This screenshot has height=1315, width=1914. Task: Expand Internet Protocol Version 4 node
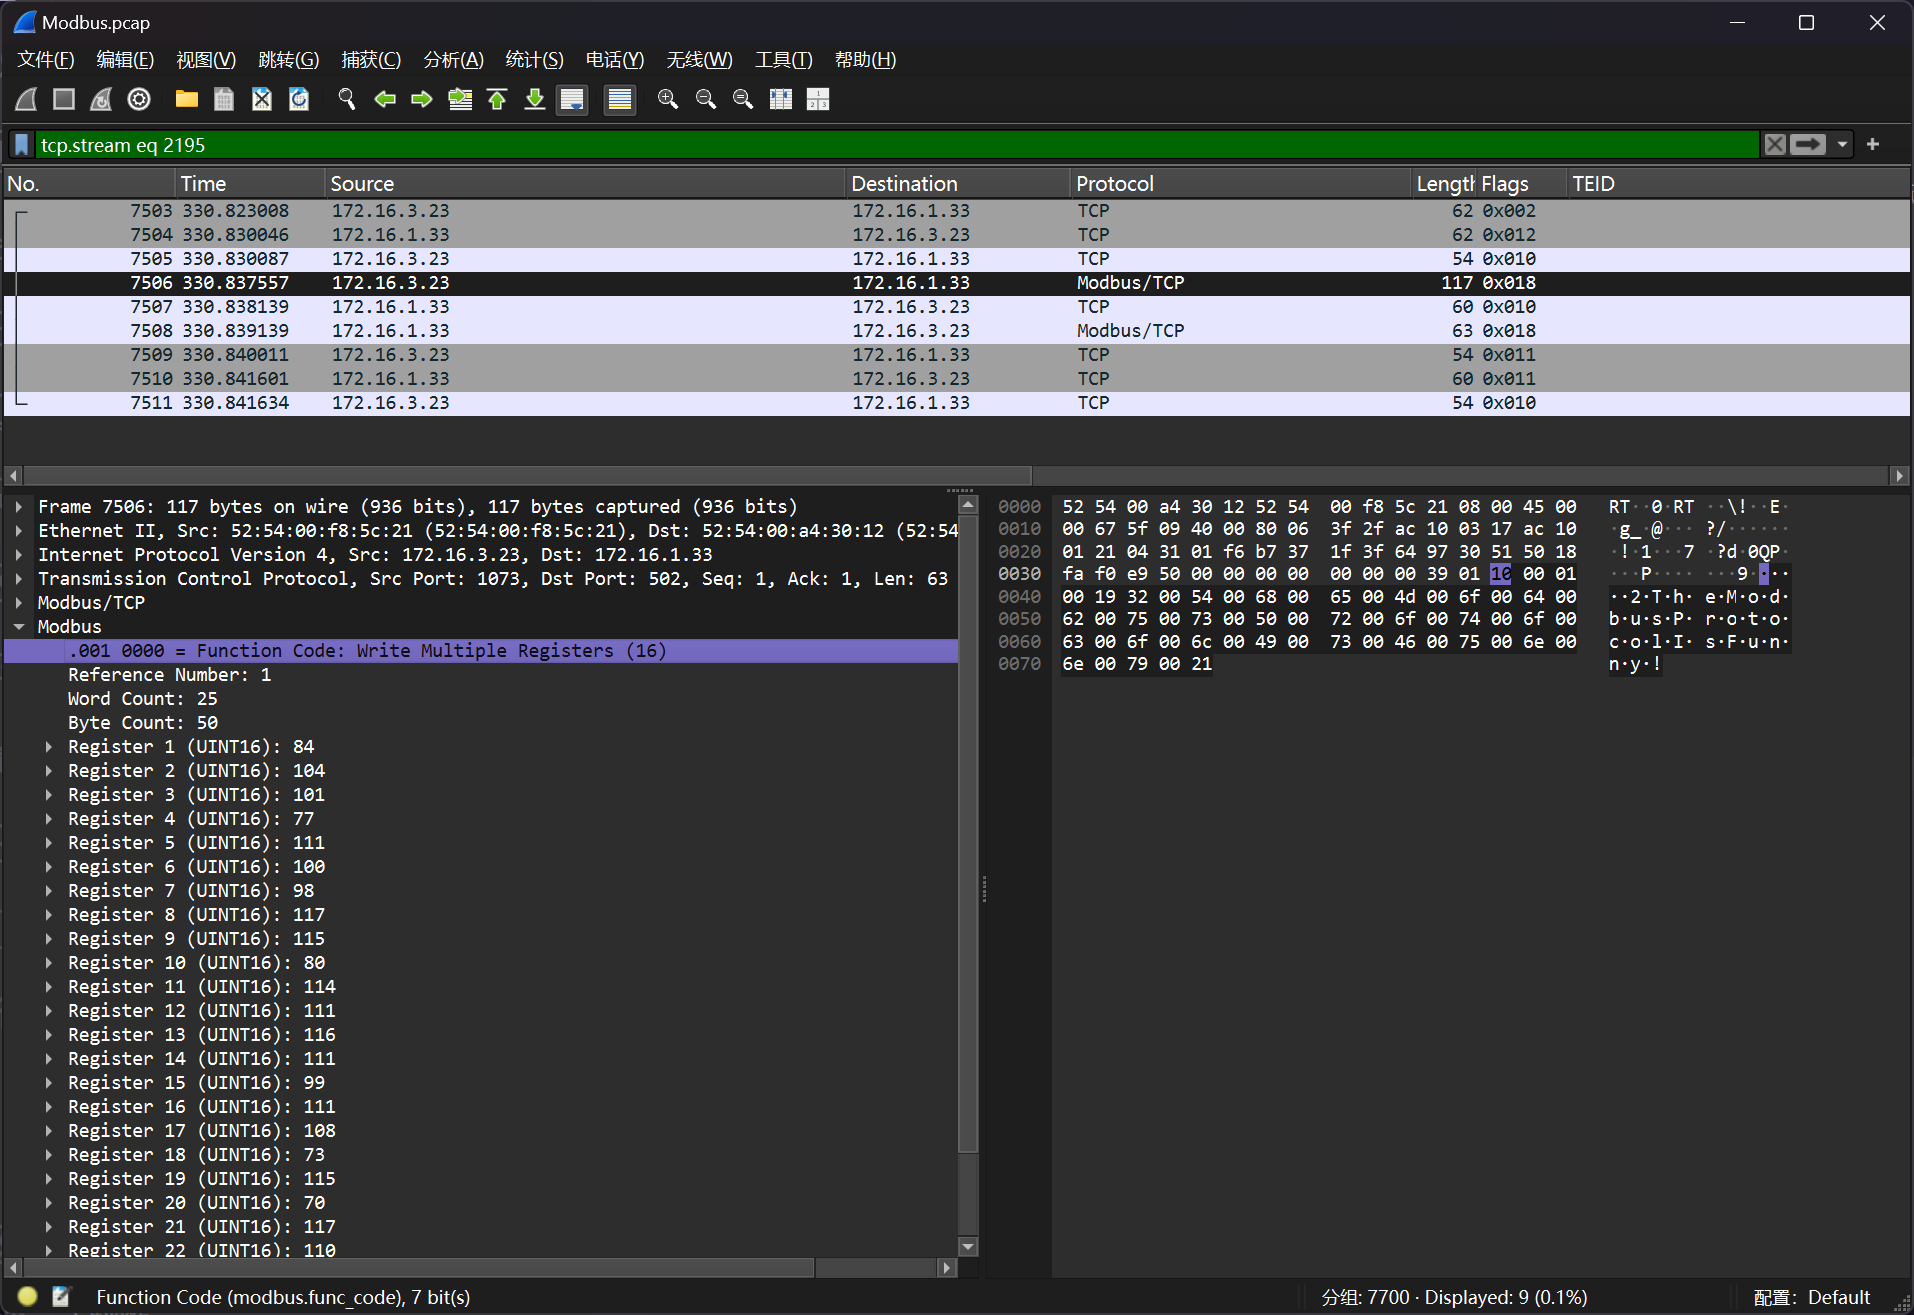19,555
